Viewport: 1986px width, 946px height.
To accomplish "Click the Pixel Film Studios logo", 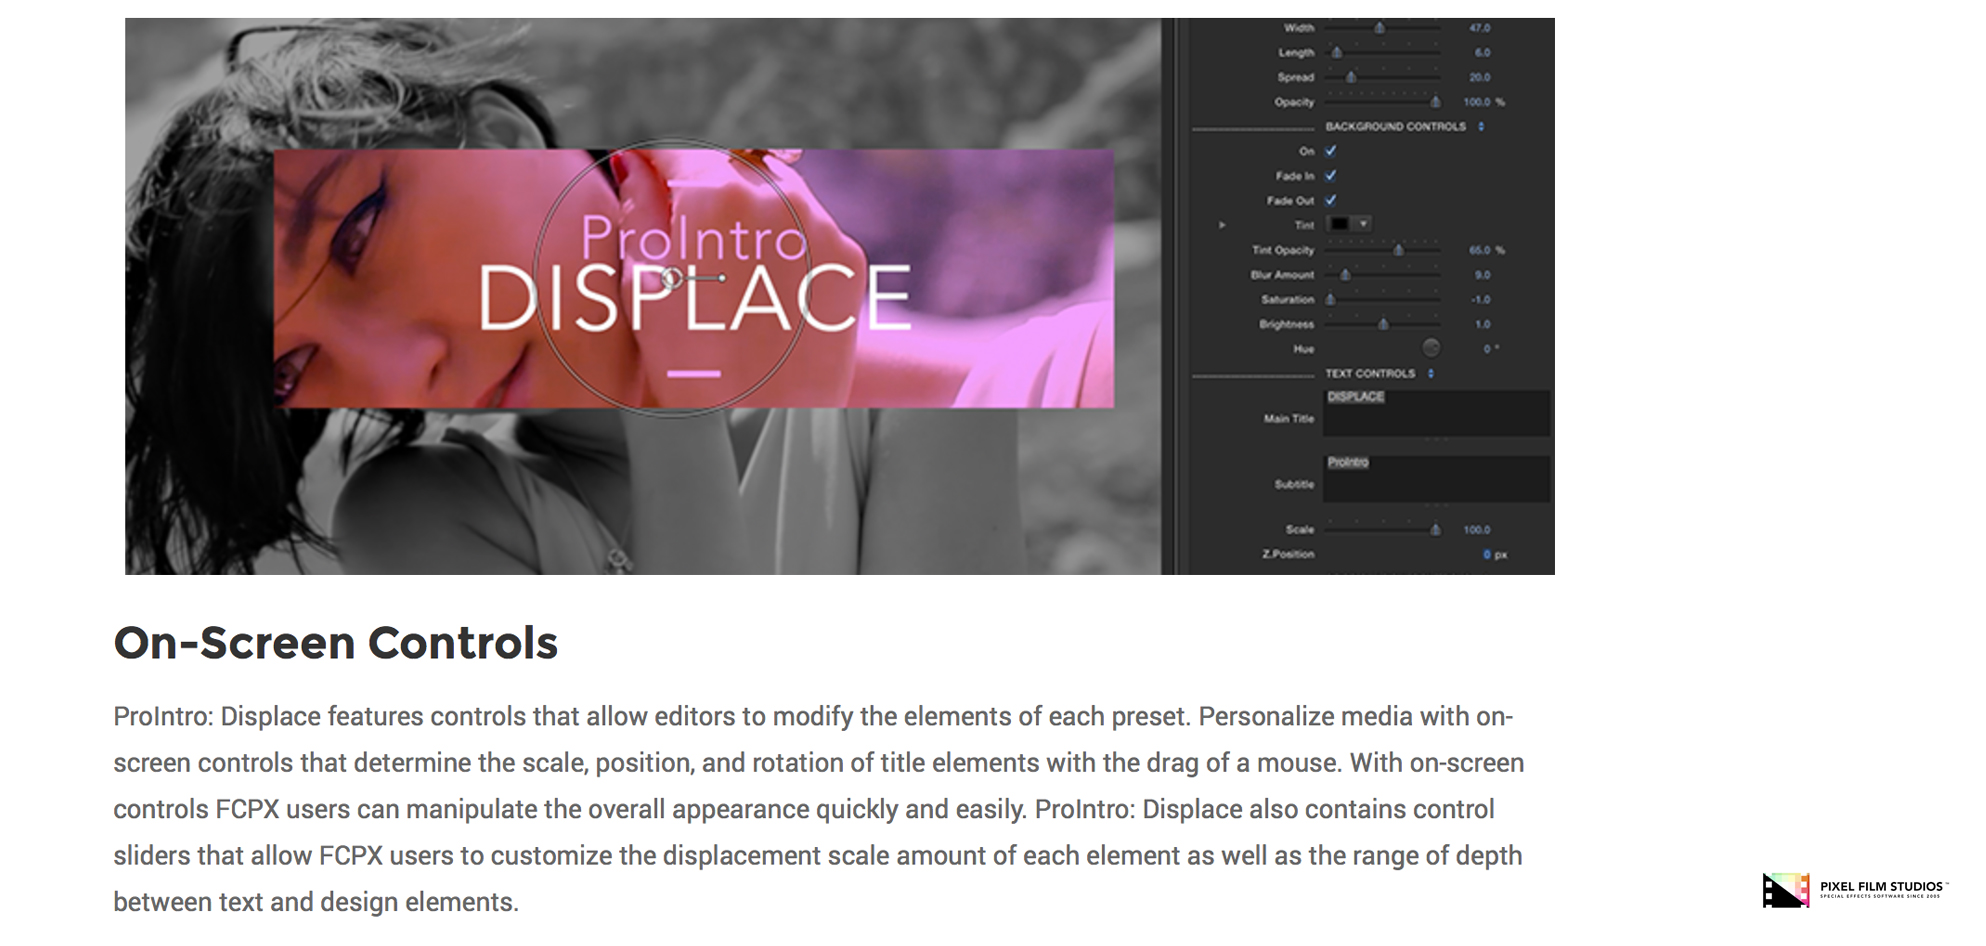I will pyautogui.click(x=1855, y=889).
